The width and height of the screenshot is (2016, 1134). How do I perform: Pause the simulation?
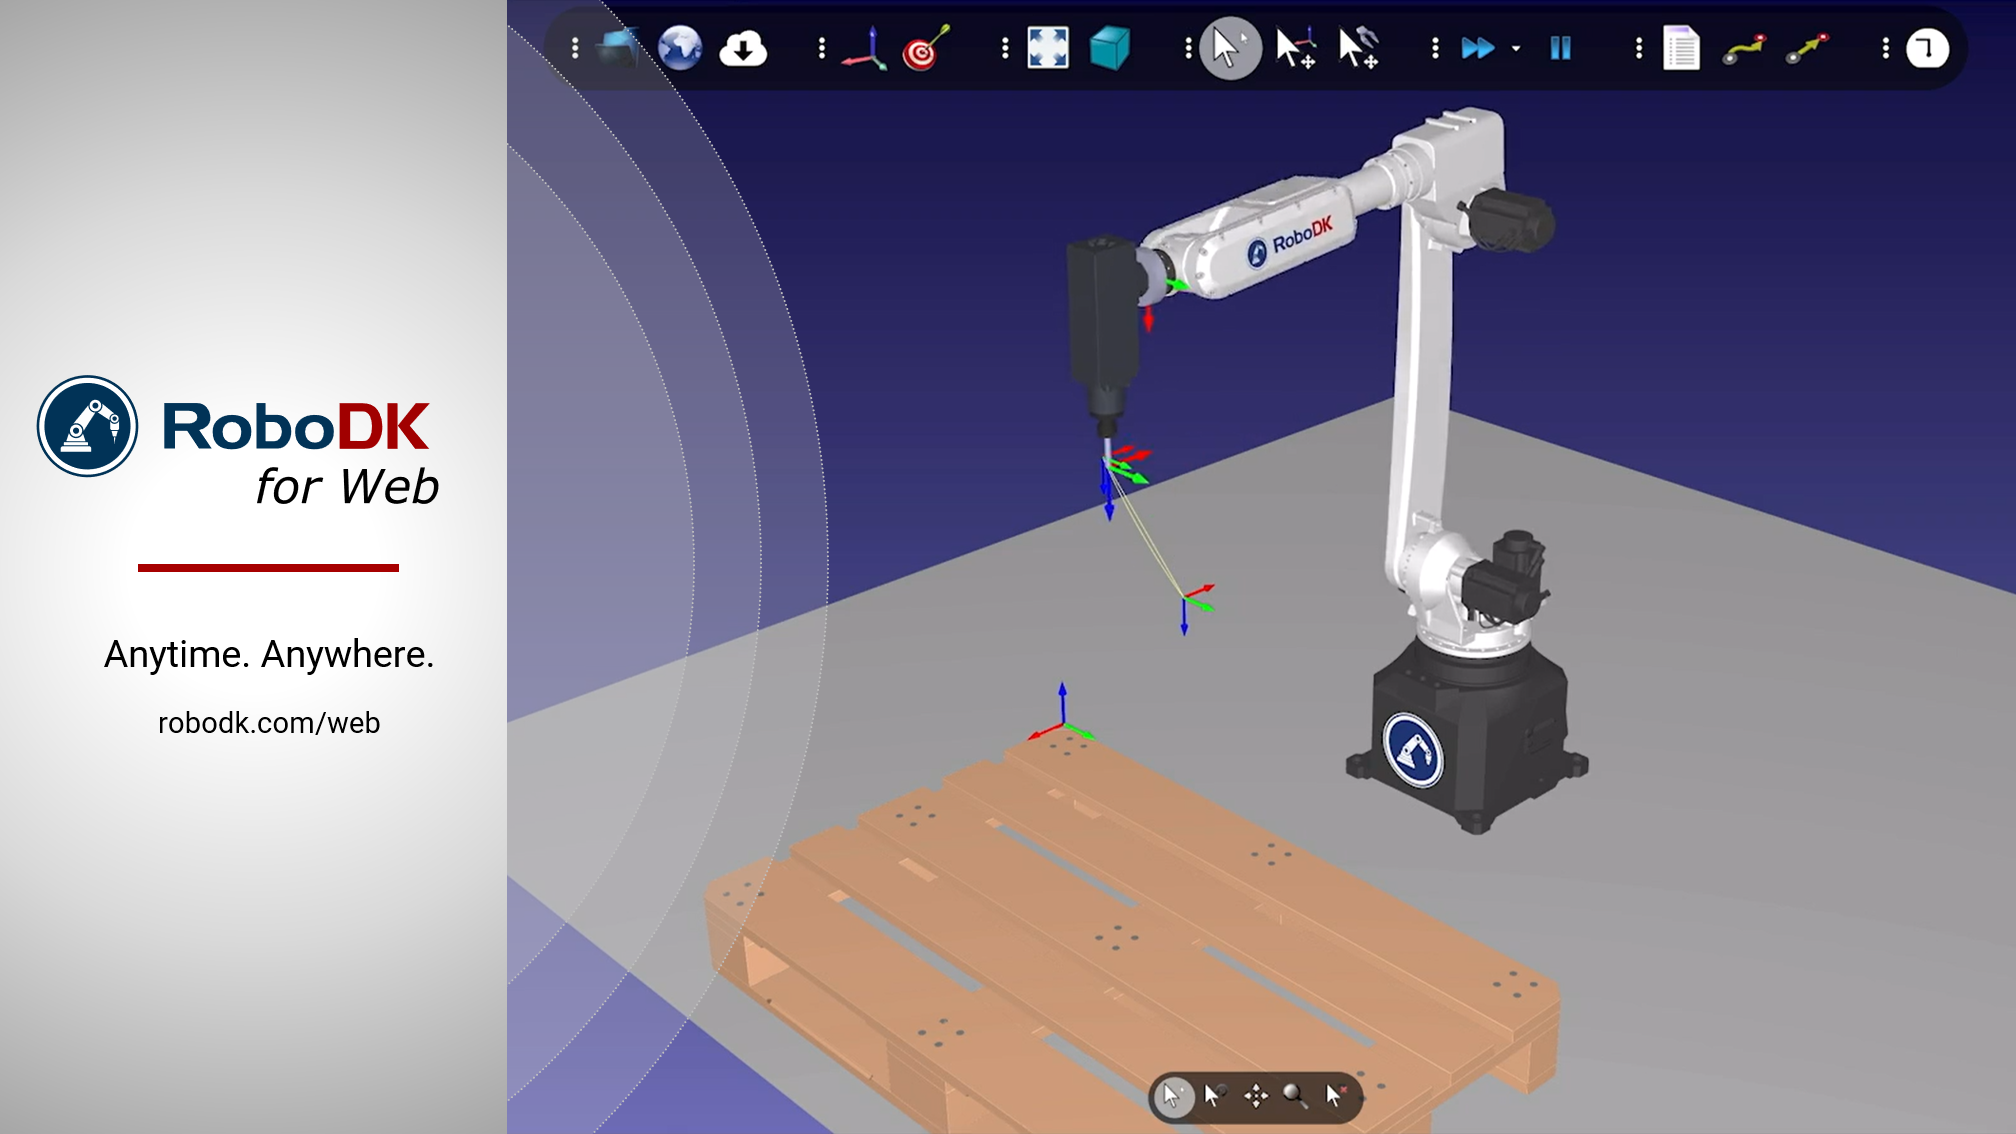1560,48
